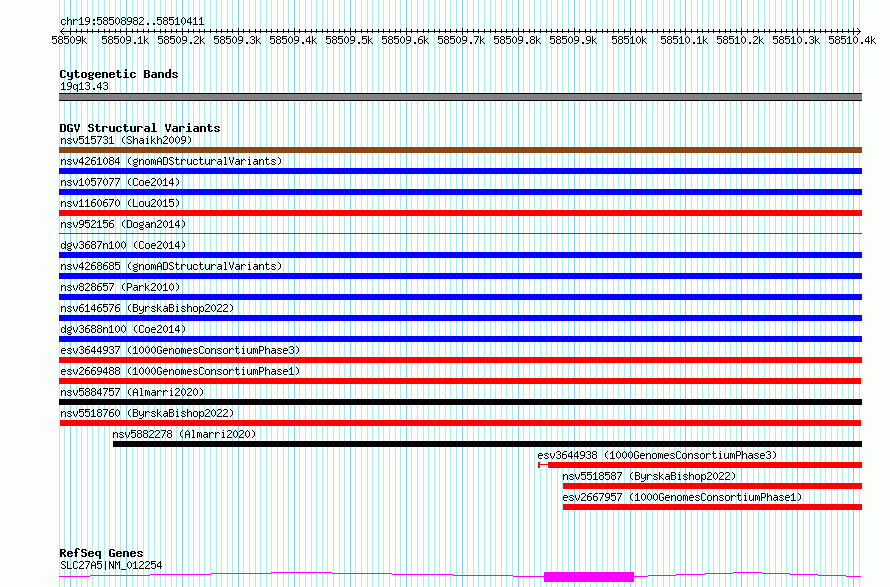
Task: Click the black bar under nsv5884757
Action: 460,402
